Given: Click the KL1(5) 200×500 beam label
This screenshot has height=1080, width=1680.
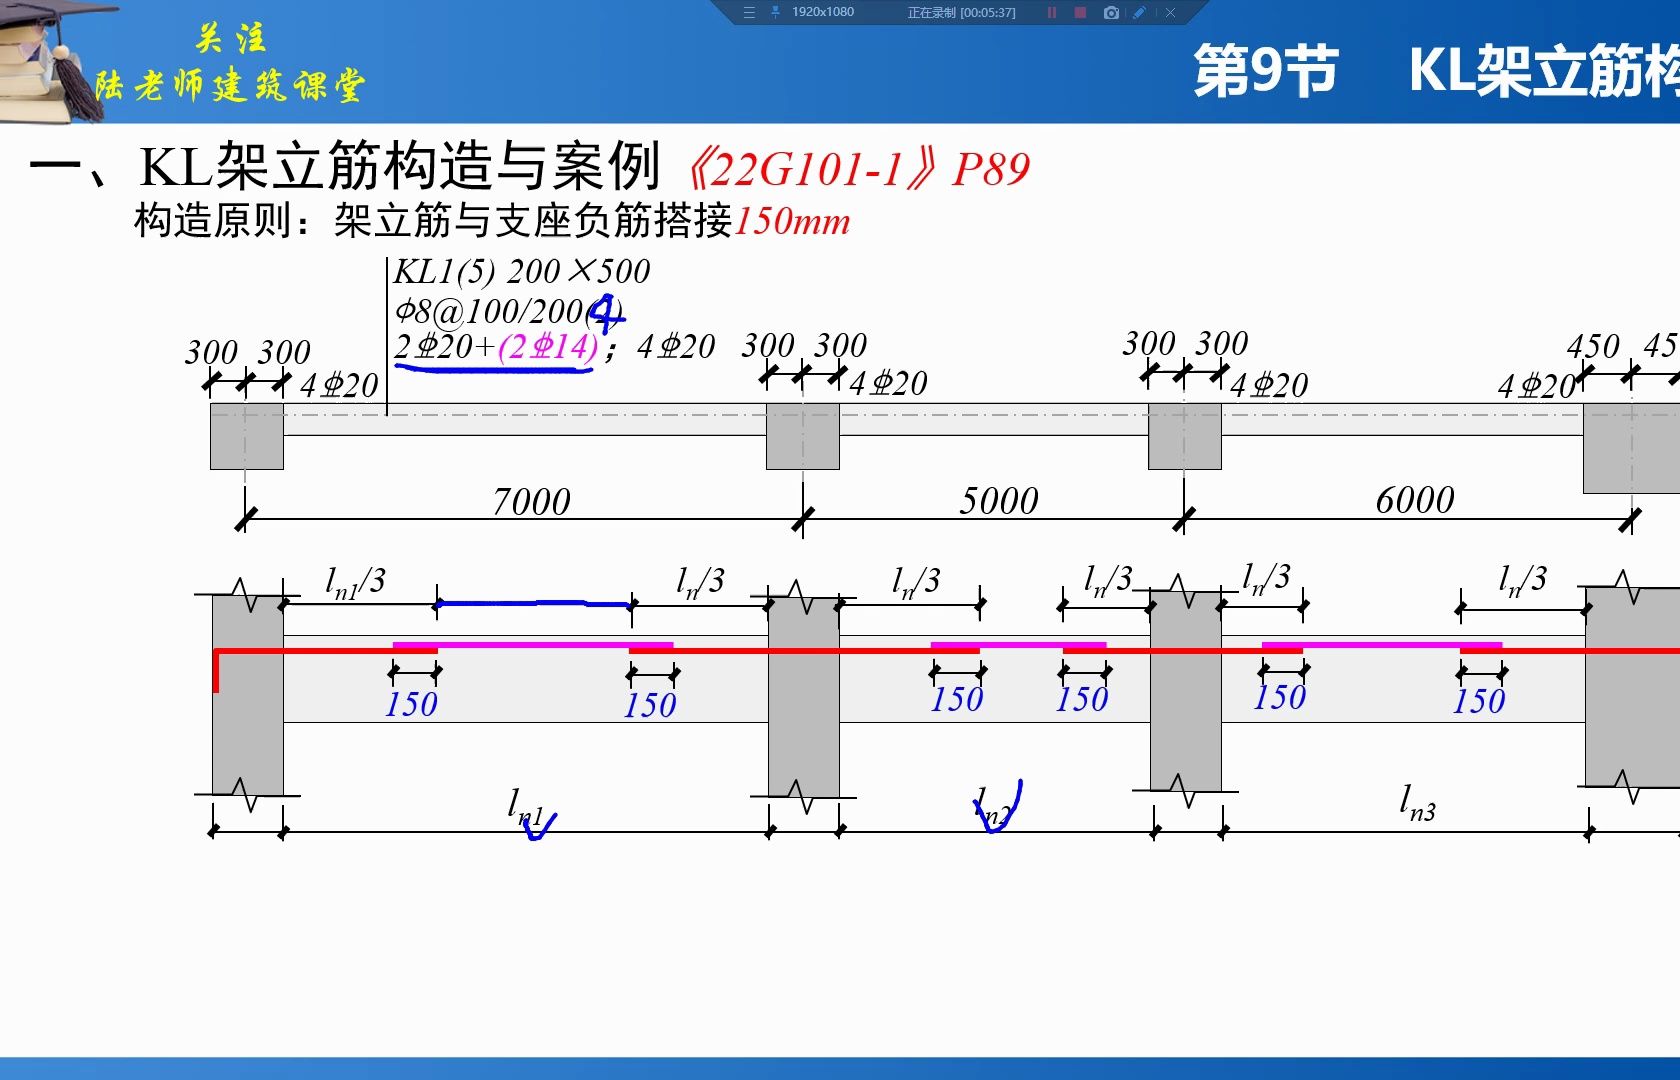Looking at the screenshot, I should [x=522, y=272].
